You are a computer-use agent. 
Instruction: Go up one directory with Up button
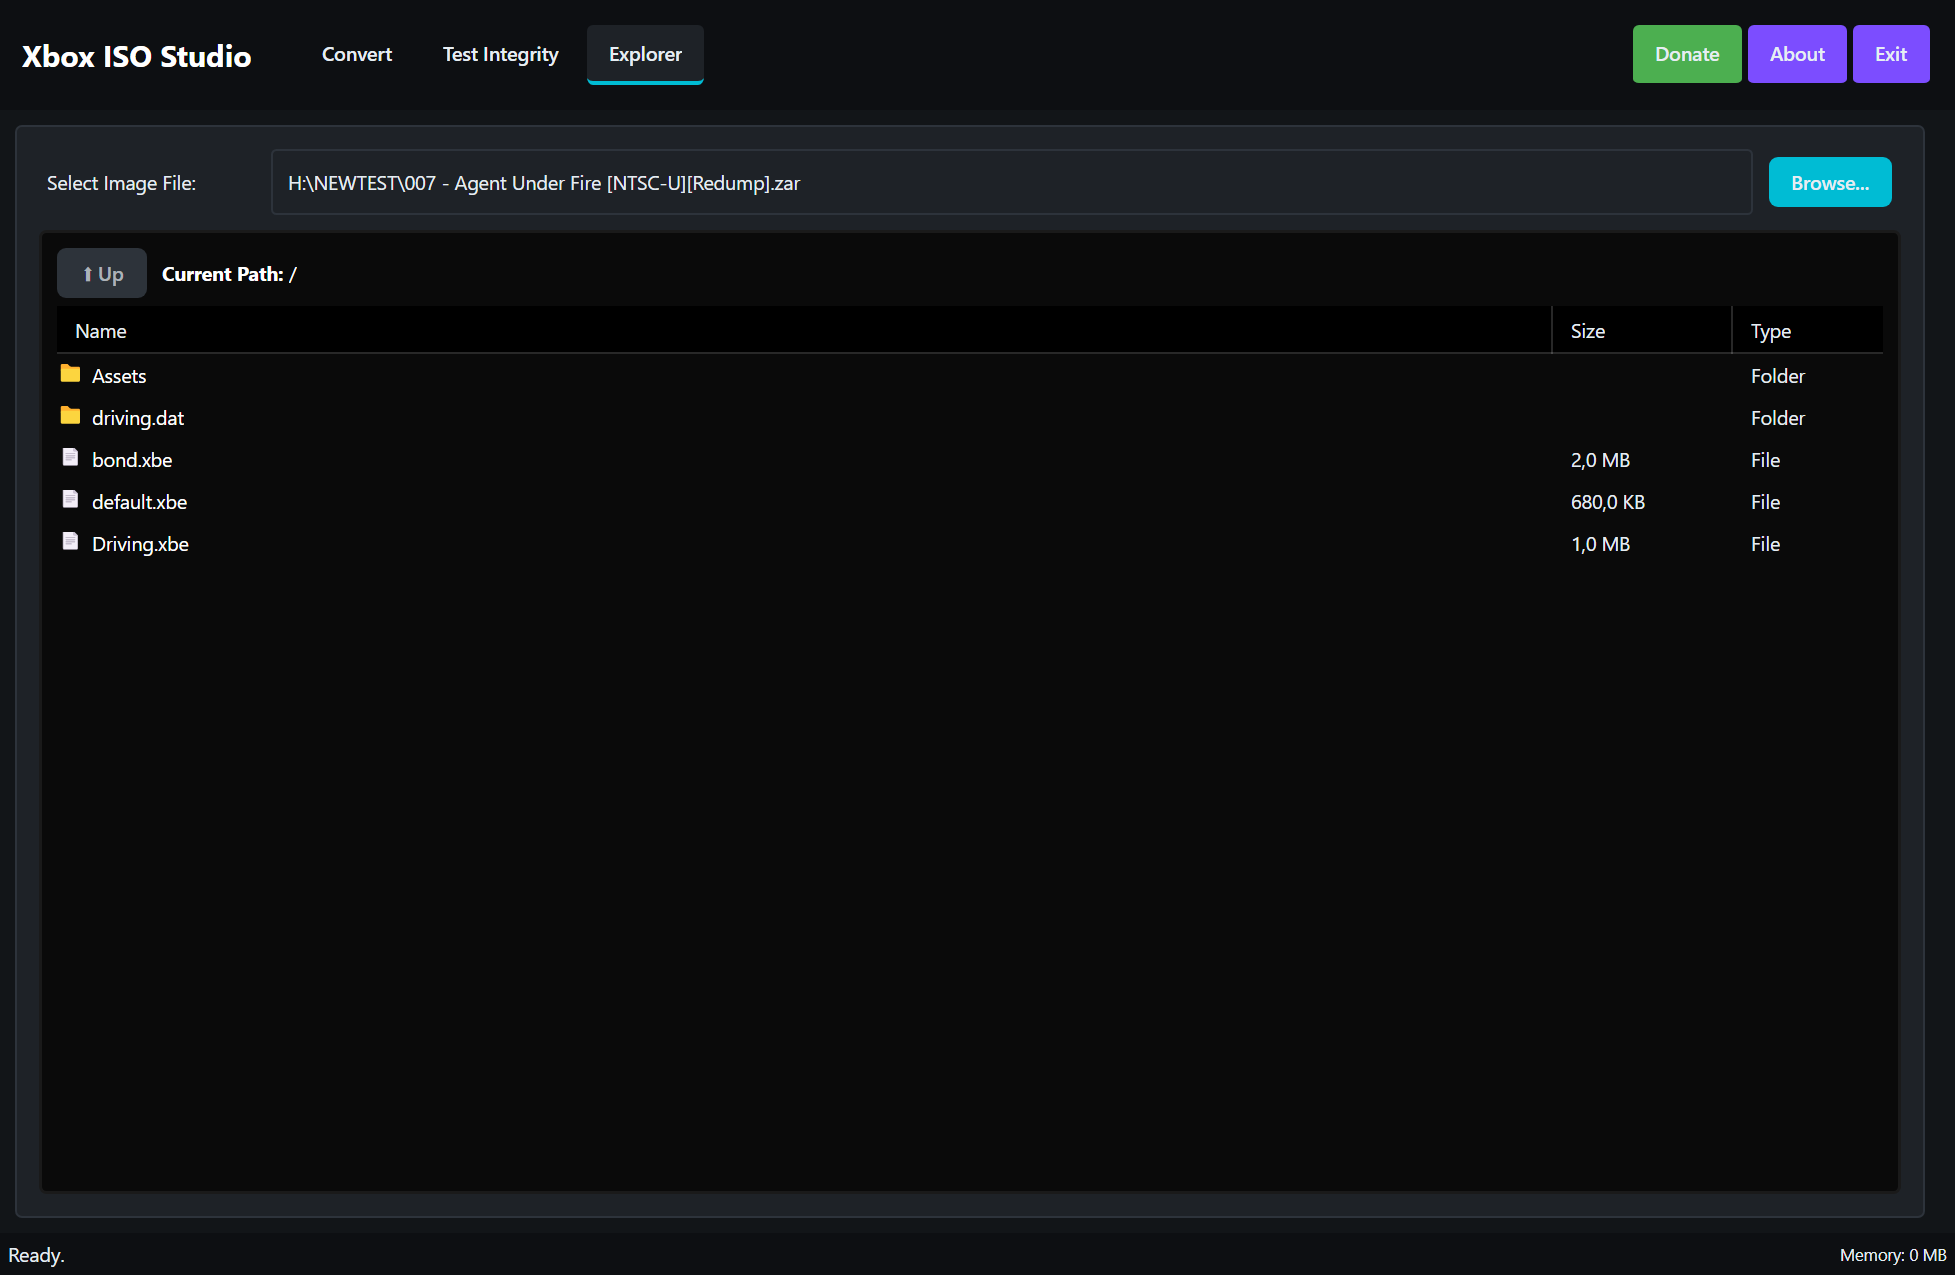(x=102, y=273)
